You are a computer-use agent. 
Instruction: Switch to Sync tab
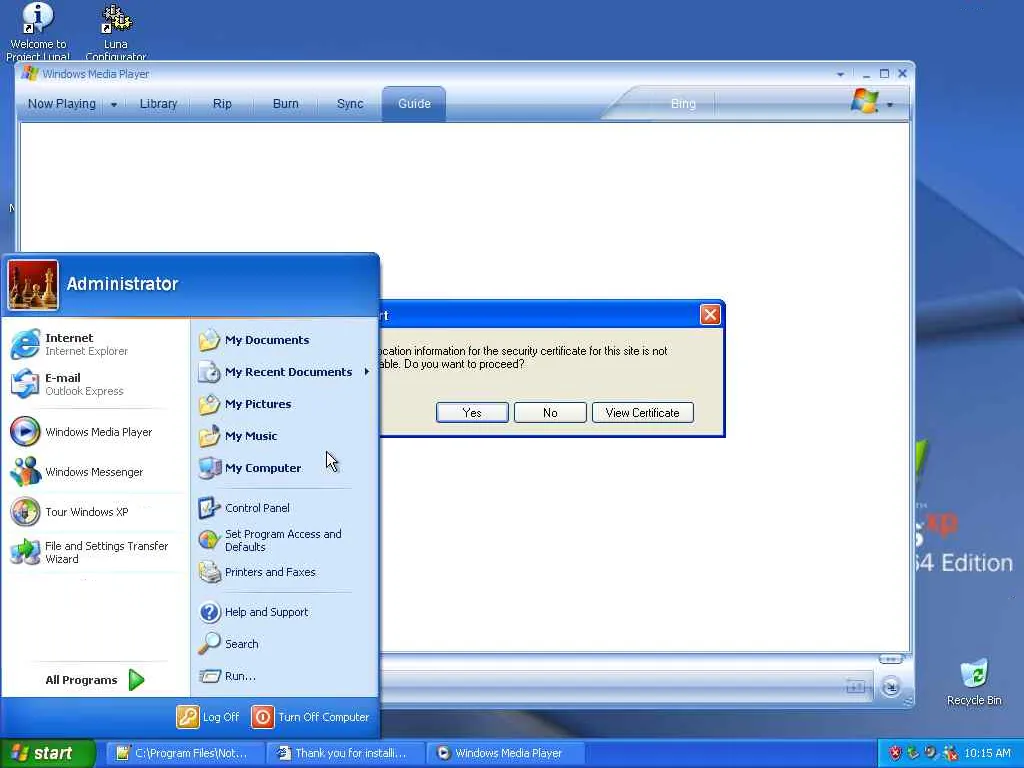click(x=350, y=104)
